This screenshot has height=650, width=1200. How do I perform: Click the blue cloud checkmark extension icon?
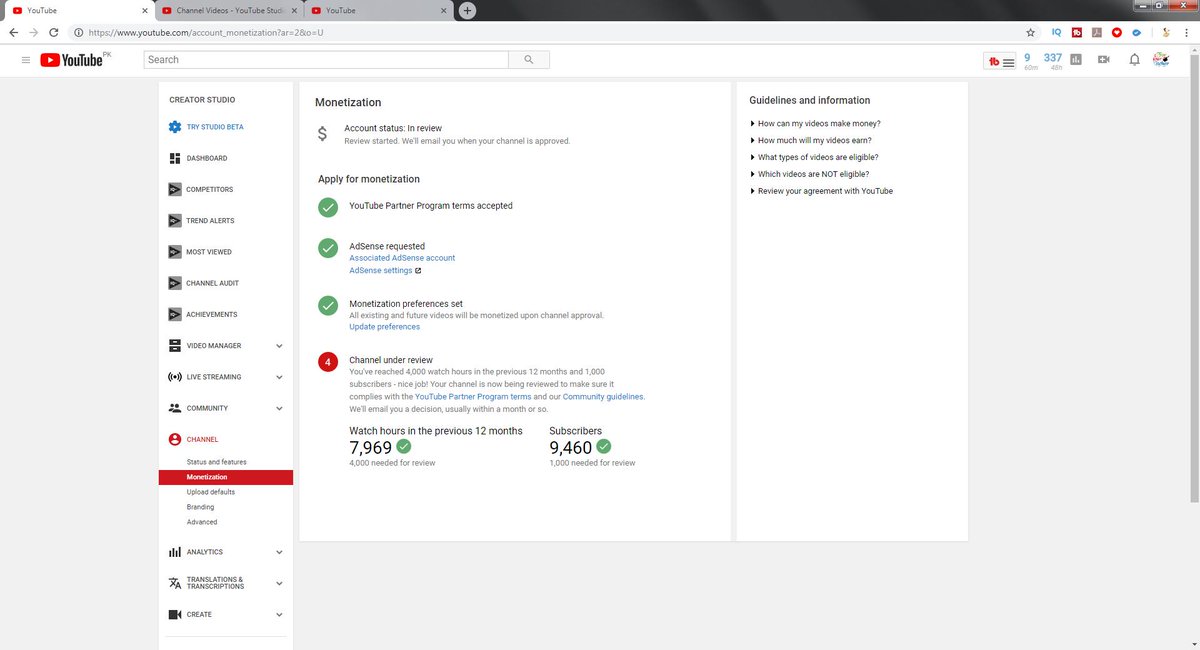(1137, 32)
